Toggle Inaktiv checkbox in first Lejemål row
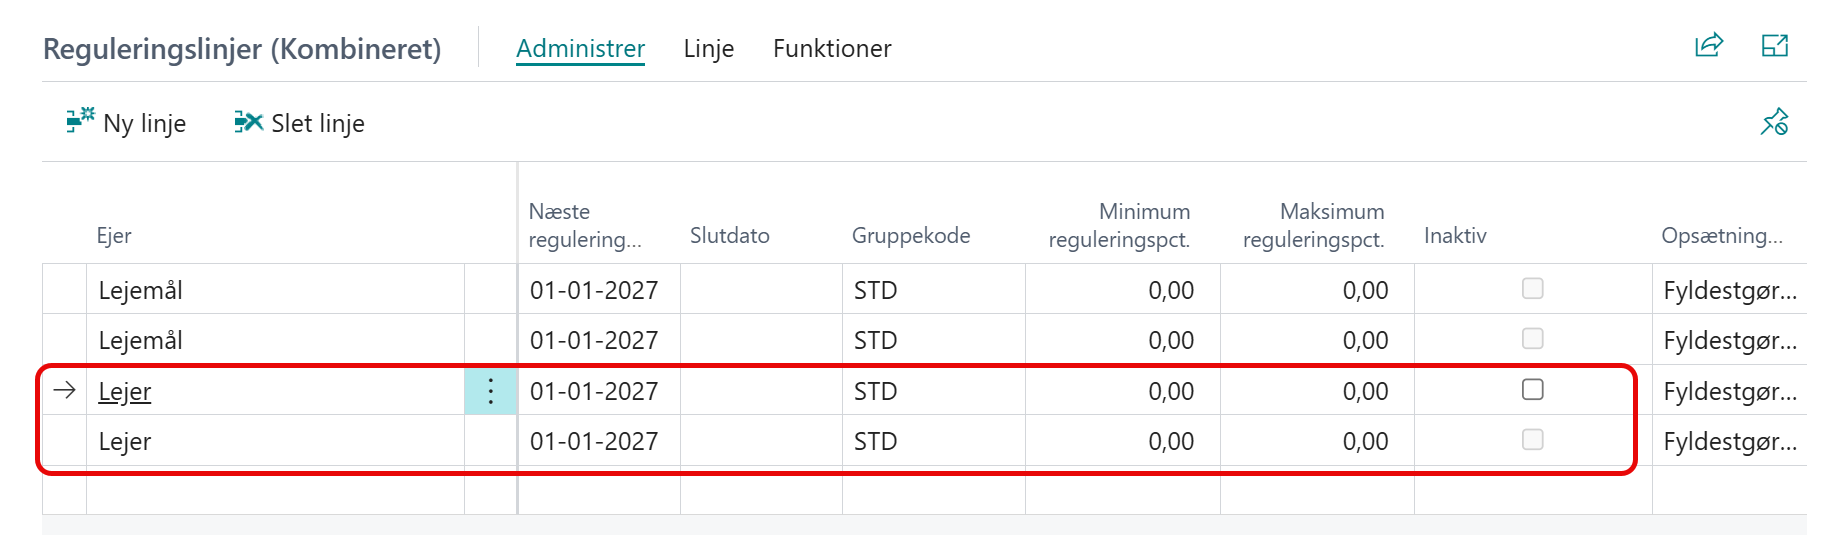The height and width of the screenshot is (535, 1837). (x=1532, y=289)
